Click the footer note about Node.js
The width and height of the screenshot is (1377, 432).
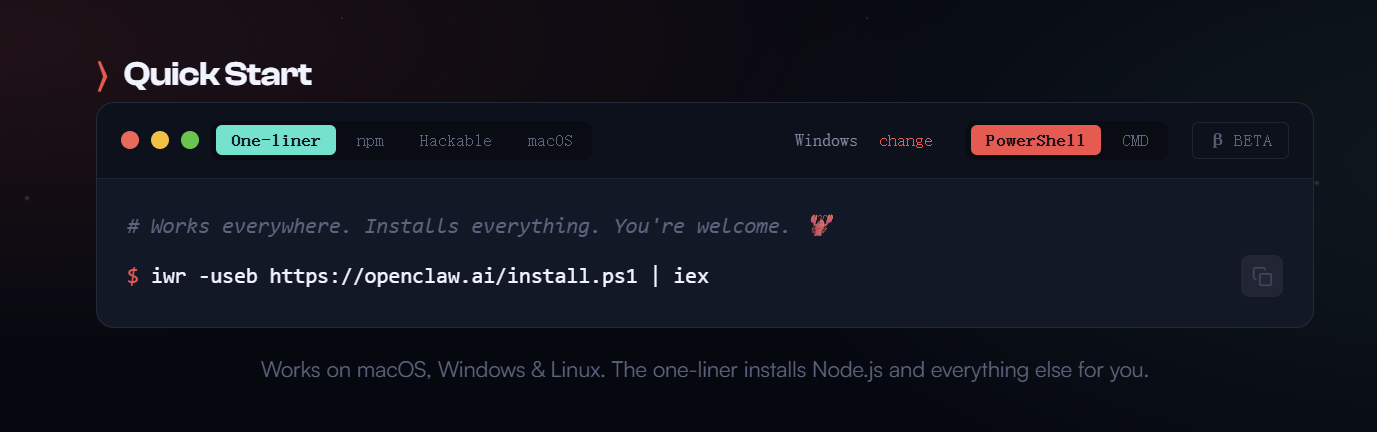click(705, 370)
